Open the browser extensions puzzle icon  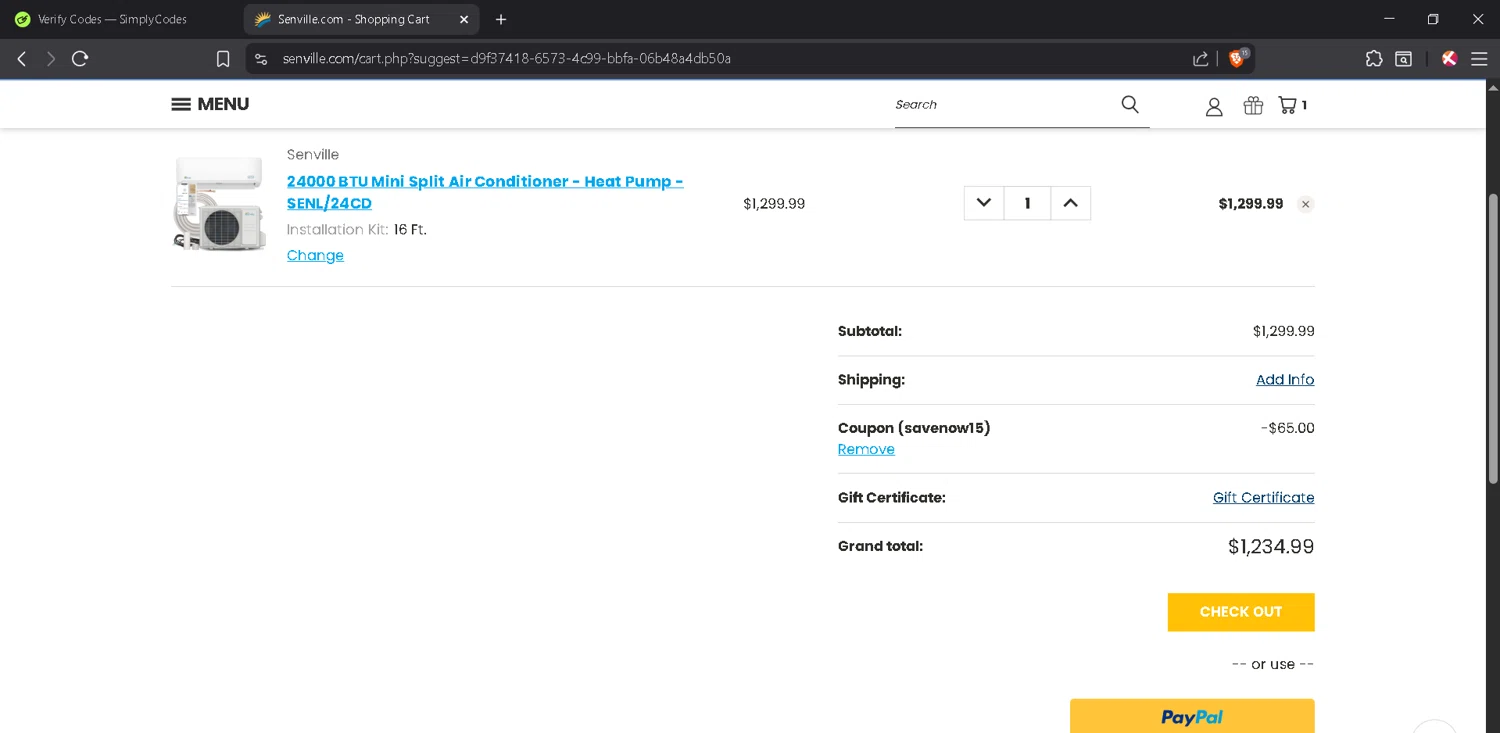[1374, 59]
